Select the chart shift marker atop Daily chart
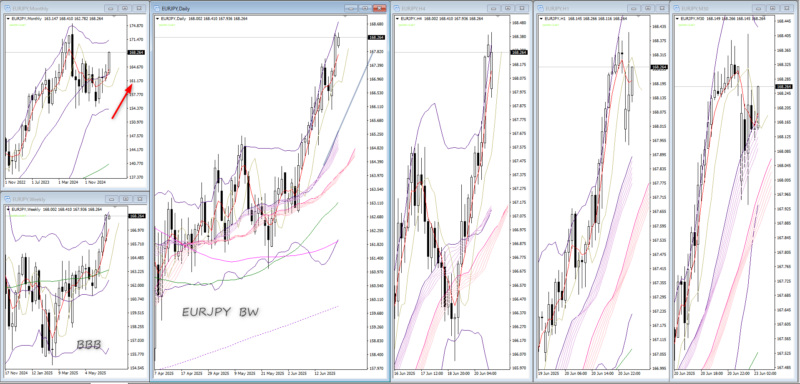This screenshot has height=384, width=800. coord(345,16)
